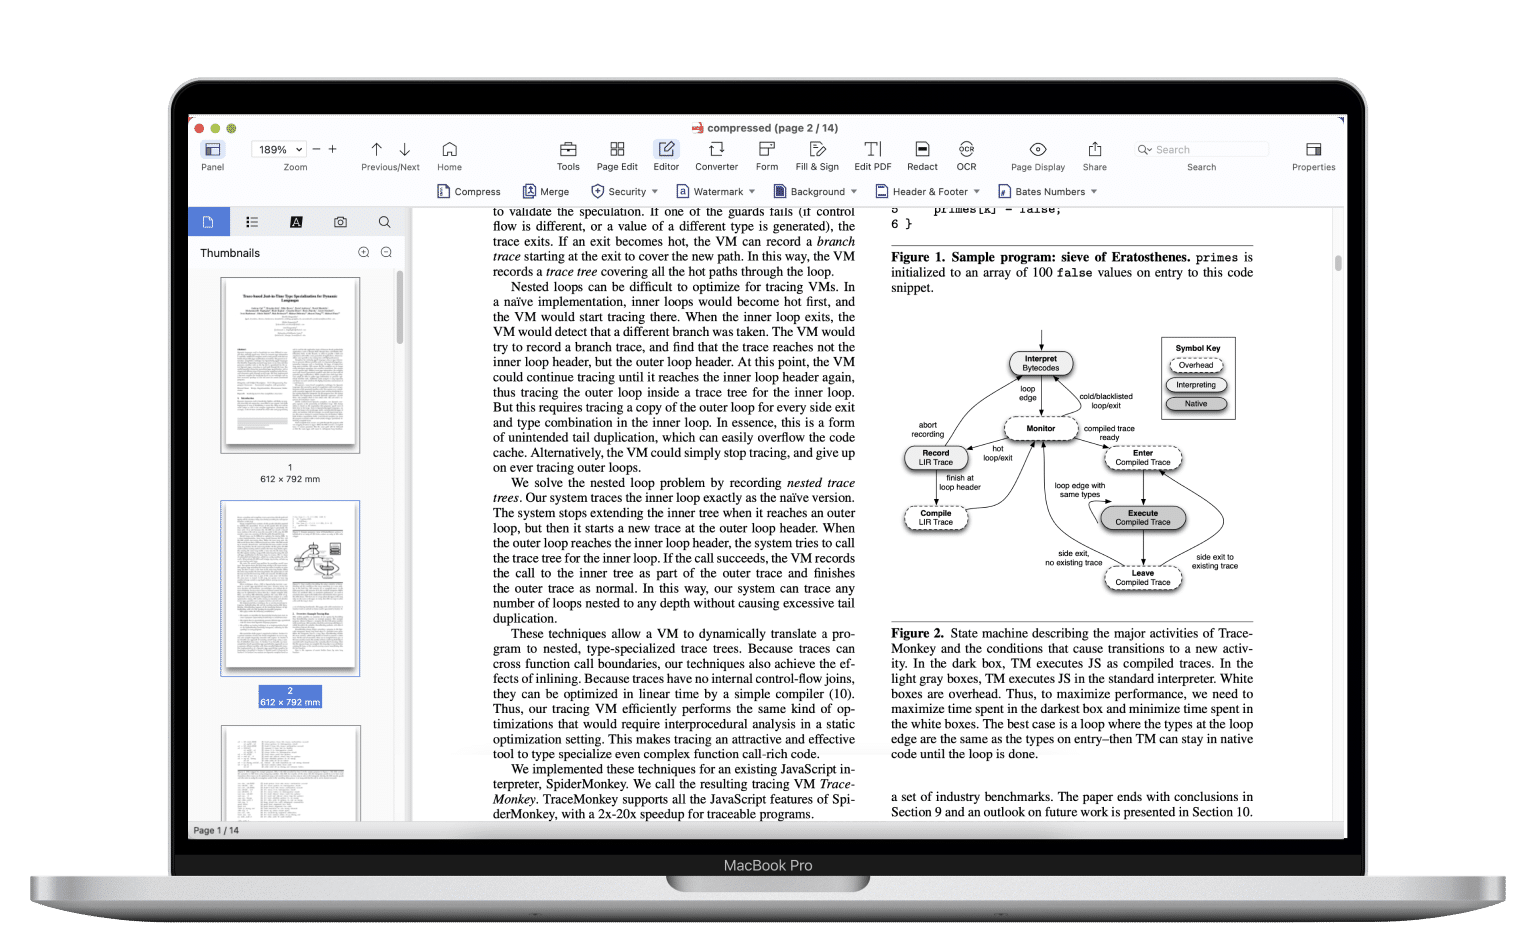The image size is (1536, 951).
Task: Select page 3 thumbnail
Action: (x=290, y=773)
